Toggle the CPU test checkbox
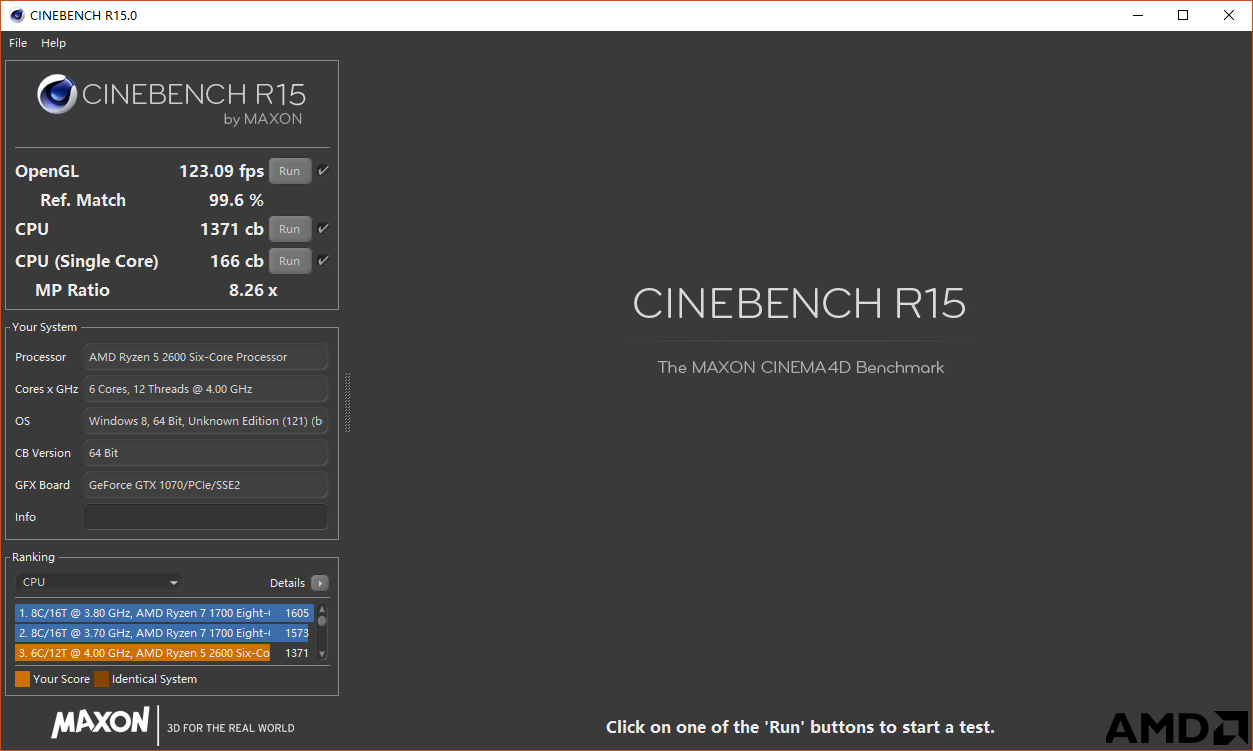The height and width of the screenshot is (751, 1253). pos(323,229)
